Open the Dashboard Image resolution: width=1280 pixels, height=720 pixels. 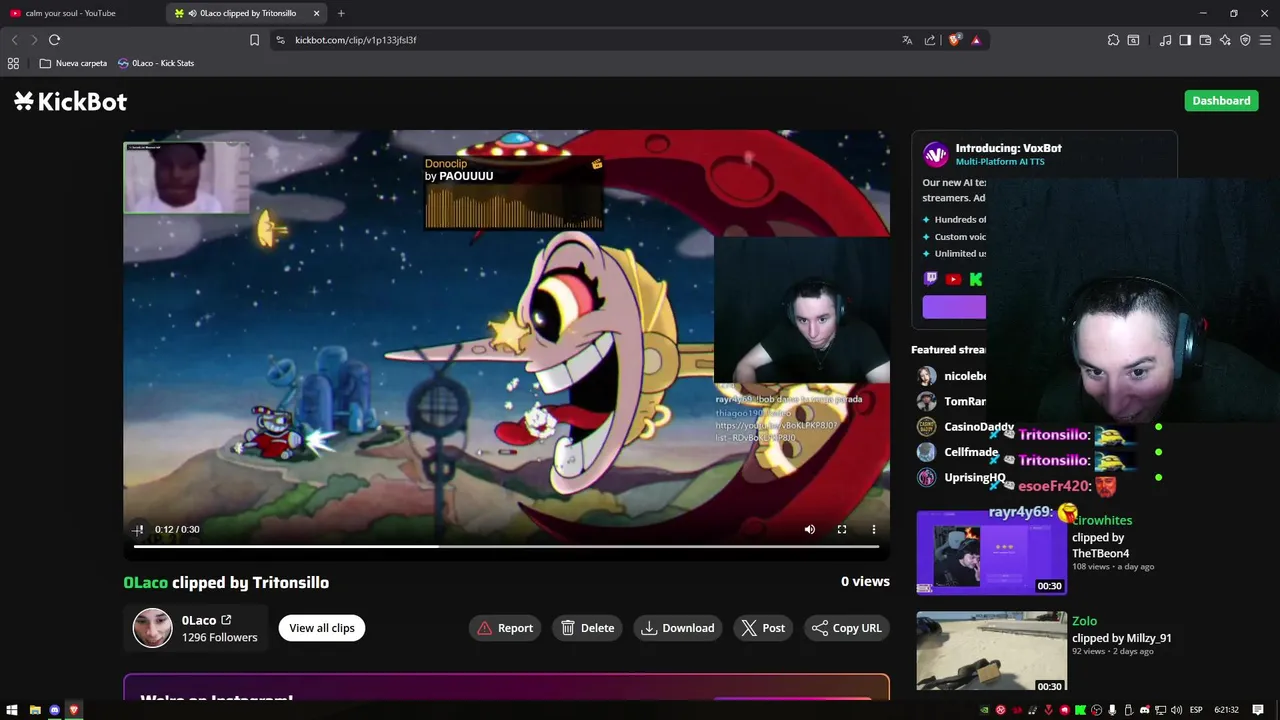click(x=1221, y=100)
